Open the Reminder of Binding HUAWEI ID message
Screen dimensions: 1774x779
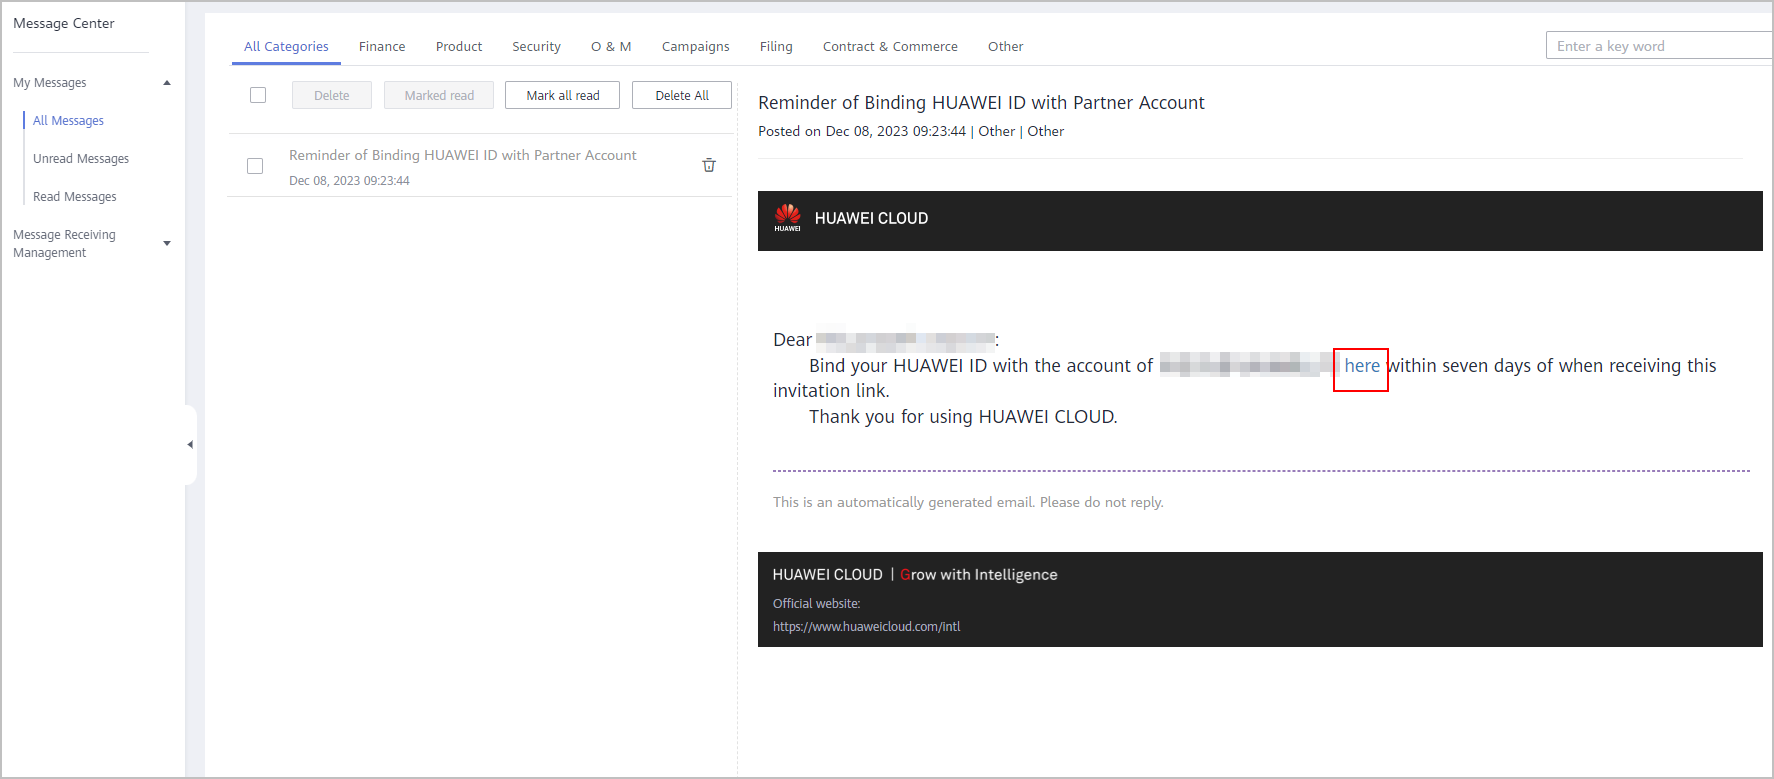point(463,155)
